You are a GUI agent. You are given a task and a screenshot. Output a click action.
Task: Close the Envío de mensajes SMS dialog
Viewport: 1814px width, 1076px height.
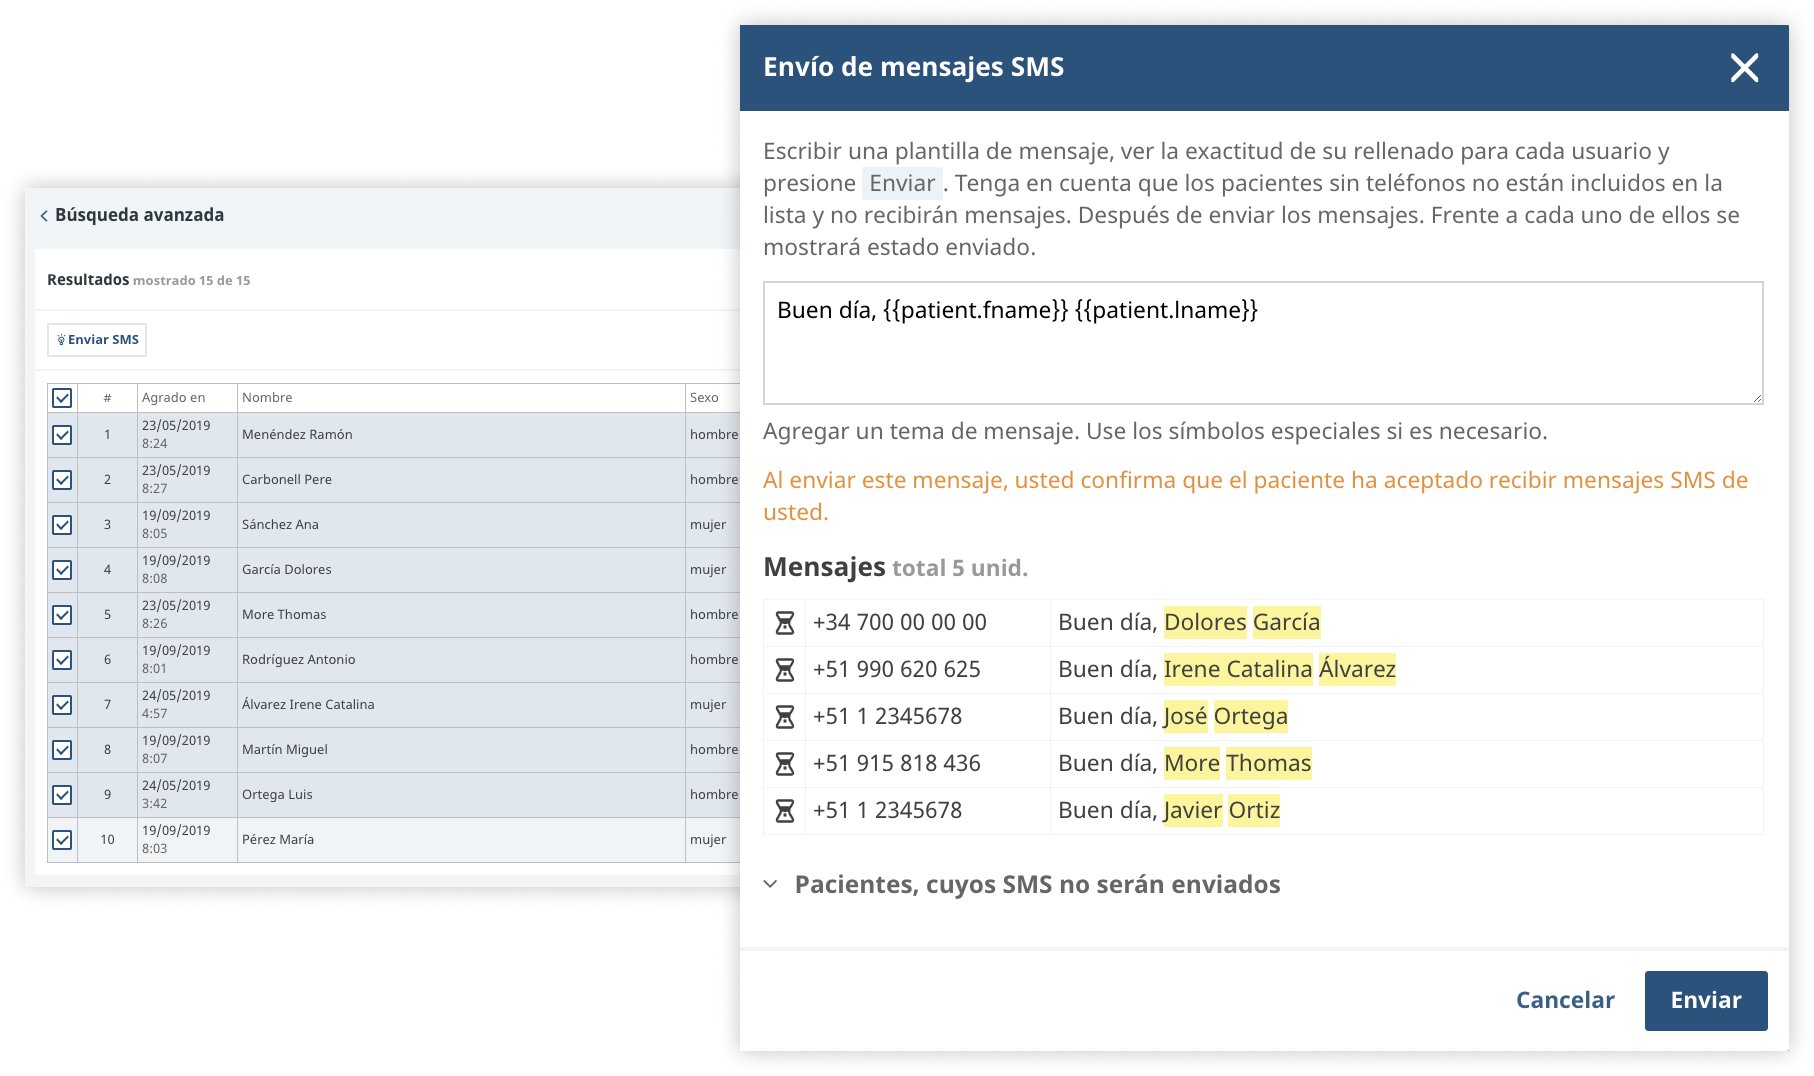[1744, 67]
